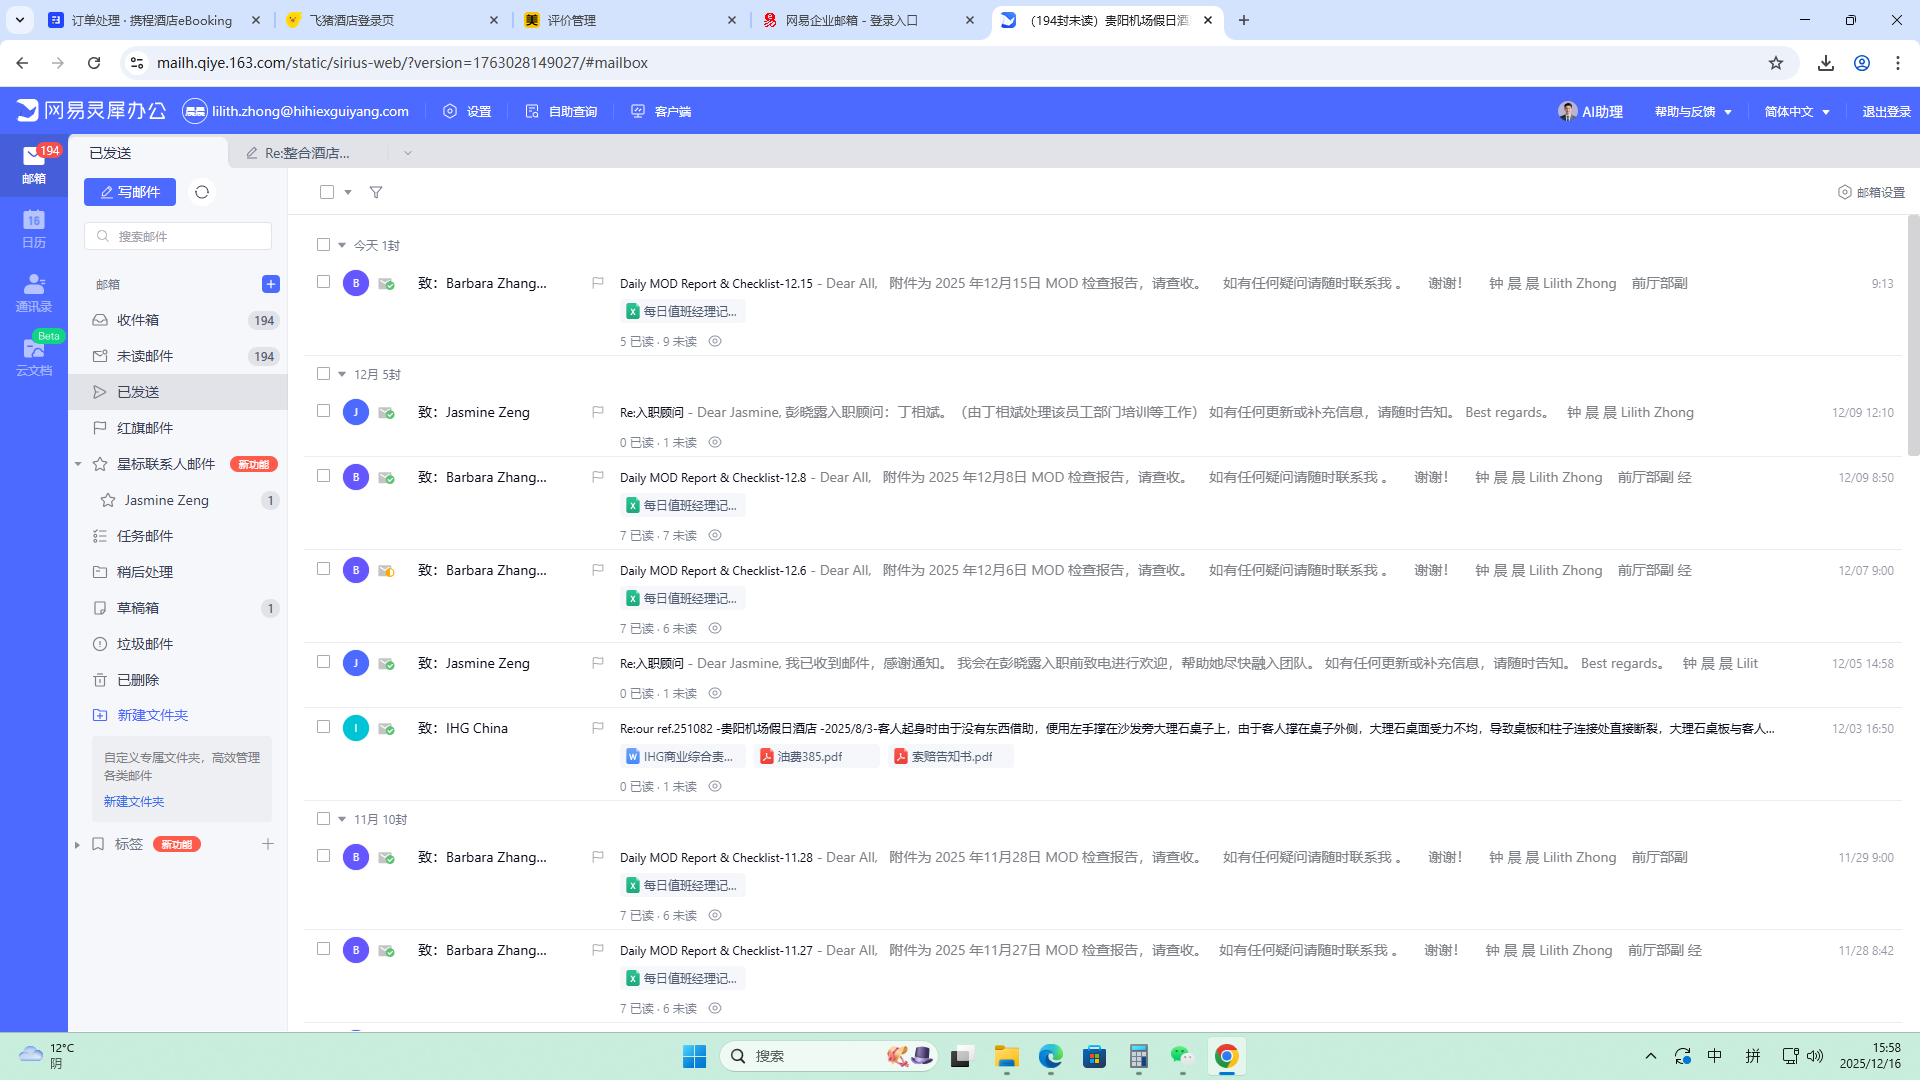The image size is (1920, 1080).
Task: Open the 收件箱 inbox folder
Action: tap(138, 320)
